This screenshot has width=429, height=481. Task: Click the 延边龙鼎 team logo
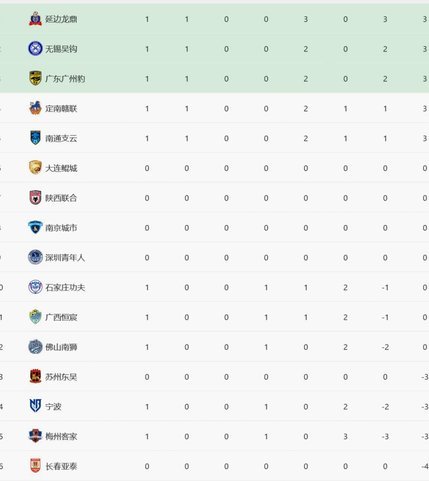click(35, 19)
